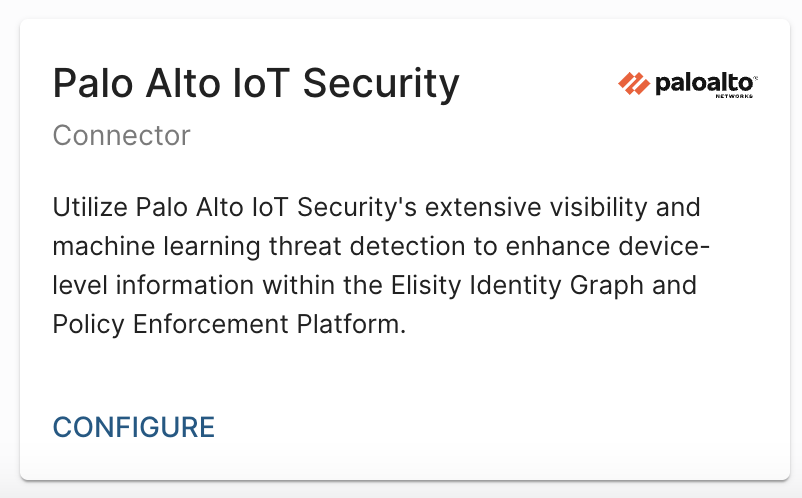Click the CONFIGURE button
The image size is (802, 498).
[133, 427]
